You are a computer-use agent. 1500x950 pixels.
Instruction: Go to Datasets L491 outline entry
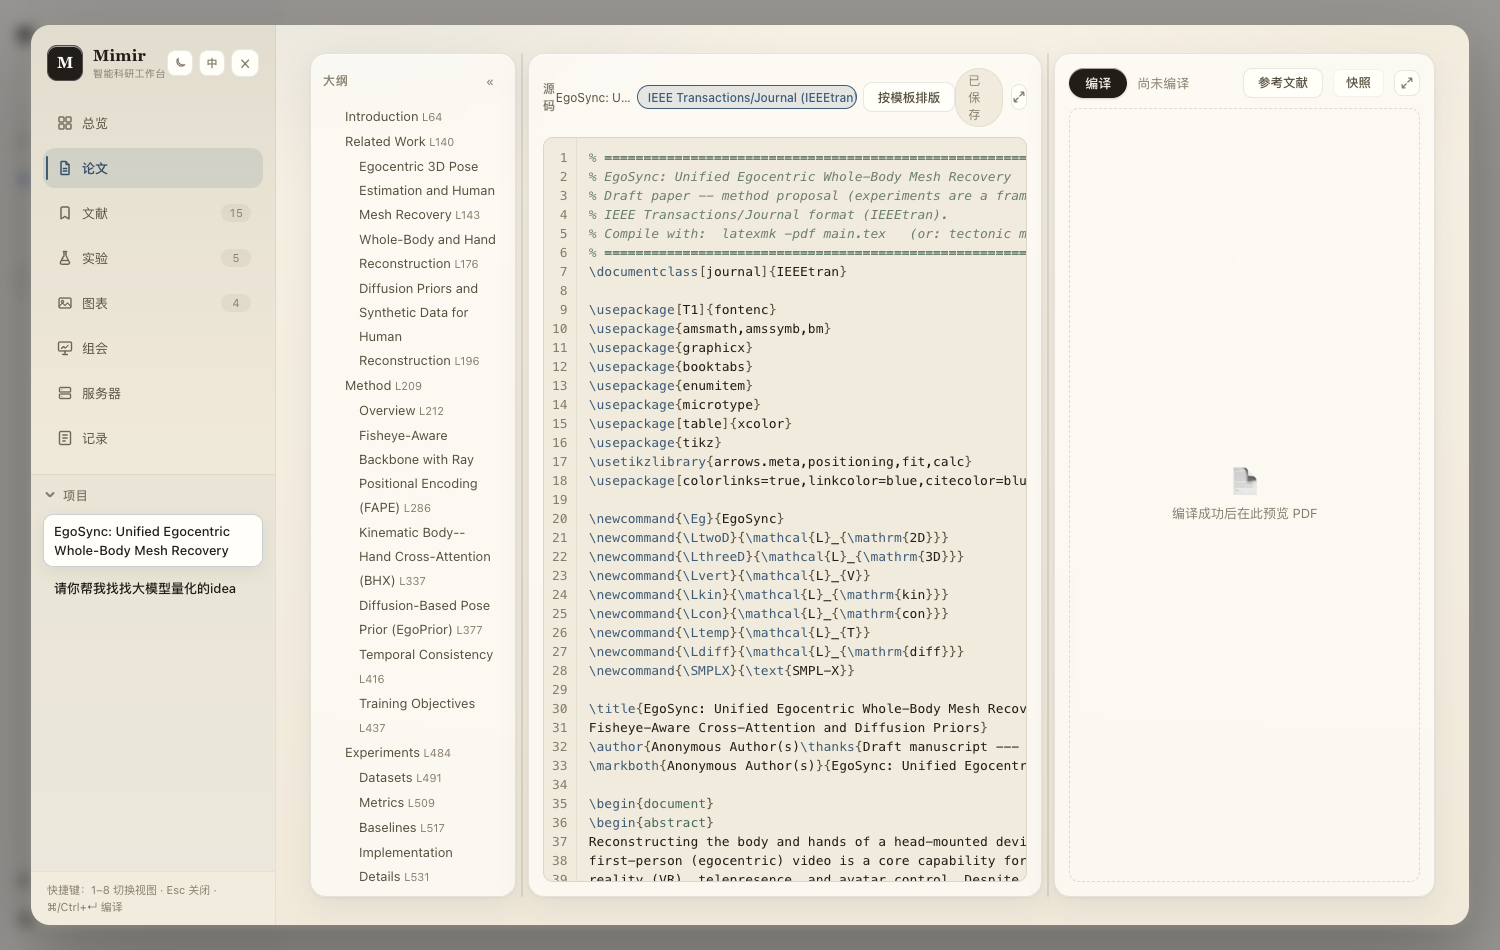pyautogui.click(x=400, y=778)
